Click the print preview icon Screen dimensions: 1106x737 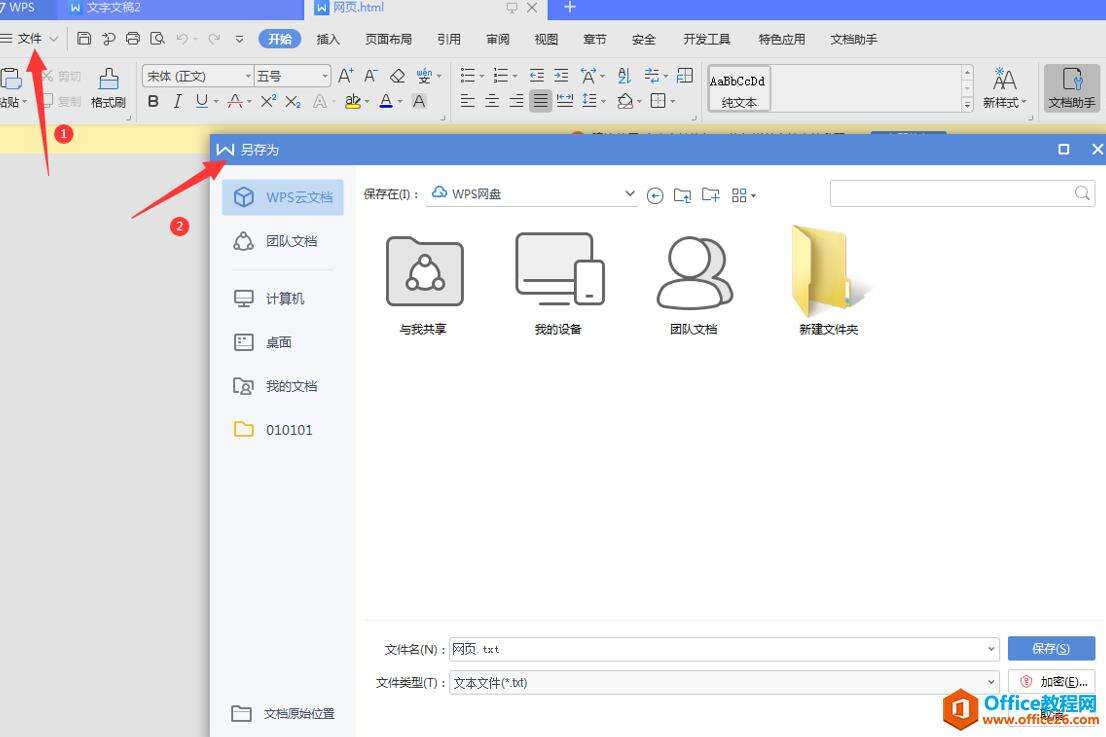[157, 39]
